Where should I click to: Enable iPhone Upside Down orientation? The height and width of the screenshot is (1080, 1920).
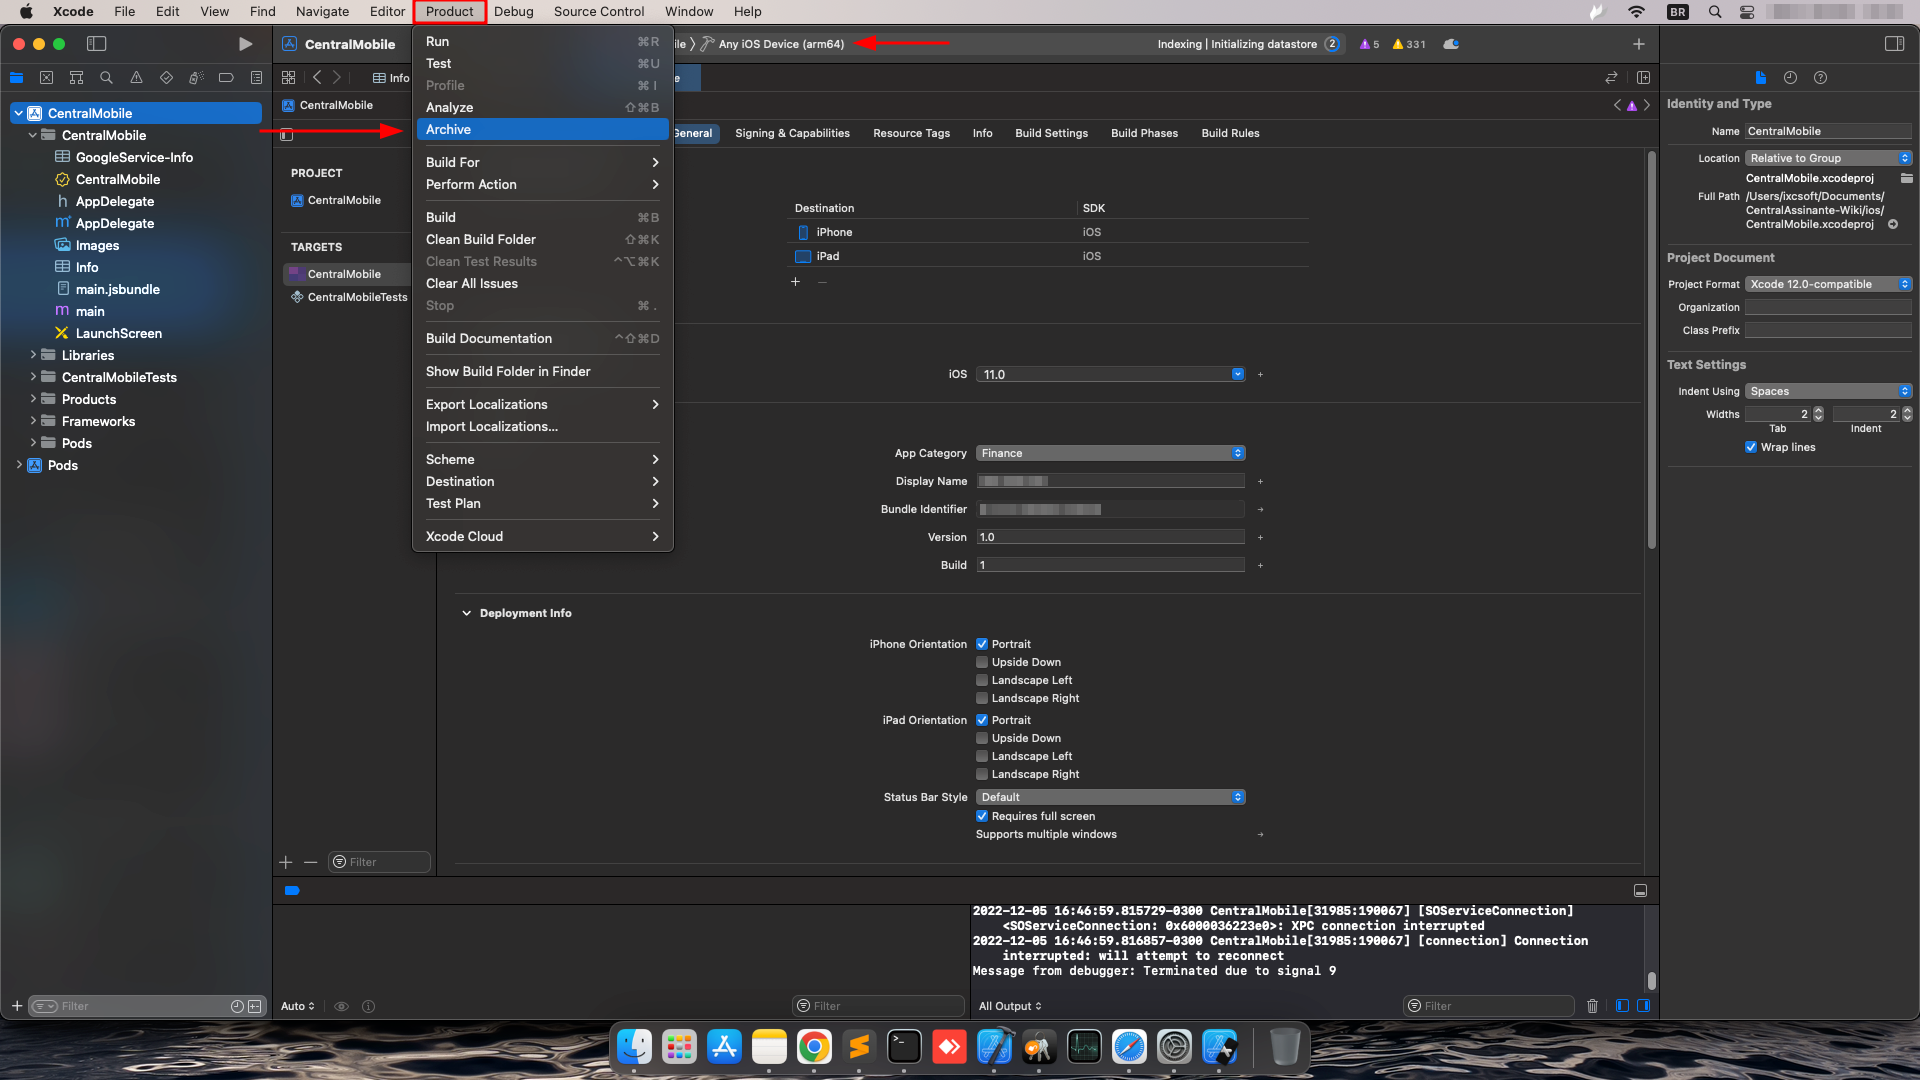coord(982,662)
